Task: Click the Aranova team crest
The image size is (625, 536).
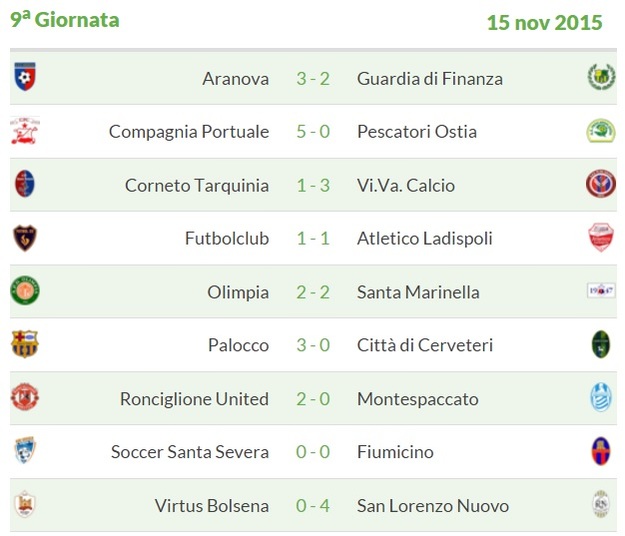Action: pos(24,78)
